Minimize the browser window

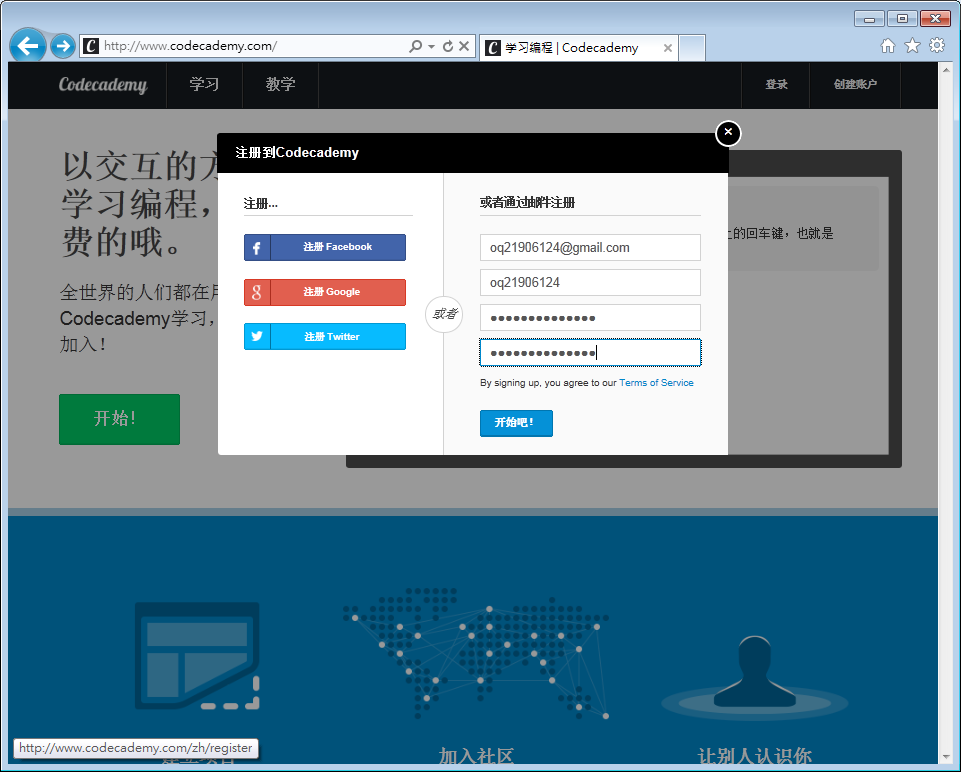coord(869,19)
